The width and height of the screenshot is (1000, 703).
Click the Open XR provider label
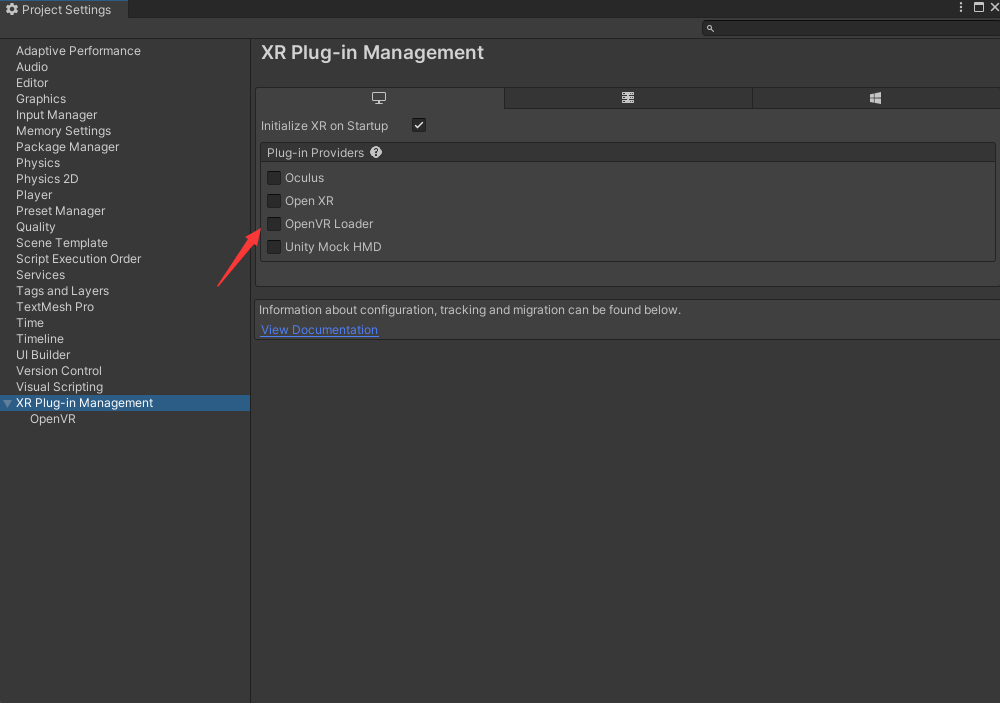pyautogui.click(x=309, y=201)
